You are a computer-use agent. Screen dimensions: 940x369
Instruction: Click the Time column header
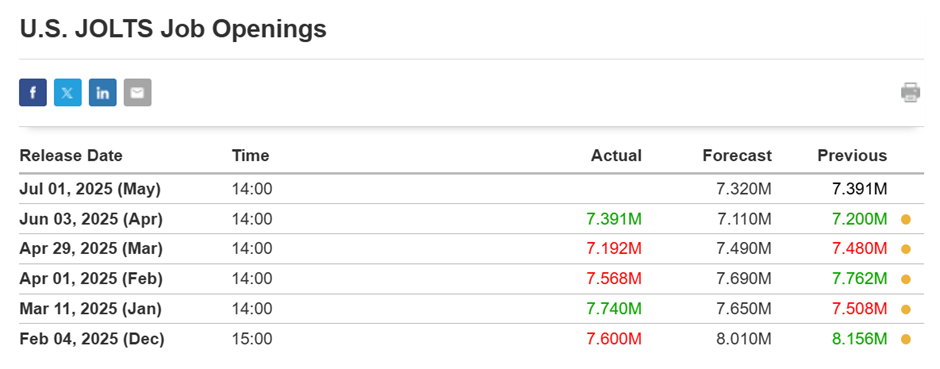(251, 156)
